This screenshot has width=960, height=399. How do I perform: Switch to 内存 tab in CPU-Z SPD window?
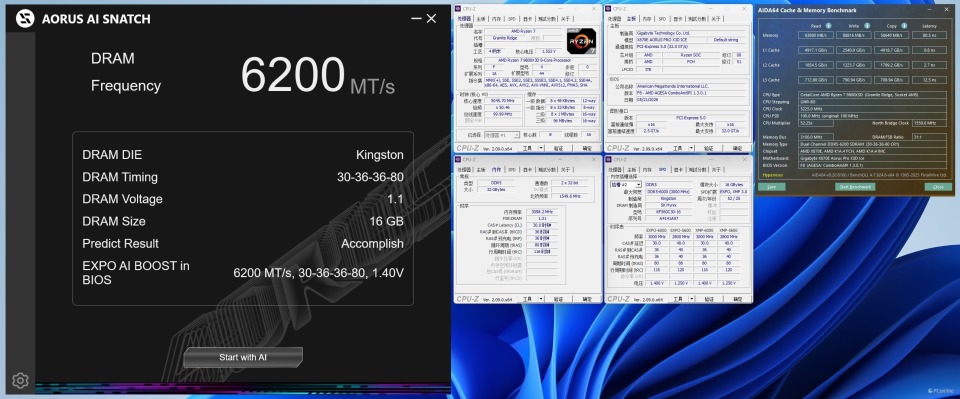tap(647, 170)
